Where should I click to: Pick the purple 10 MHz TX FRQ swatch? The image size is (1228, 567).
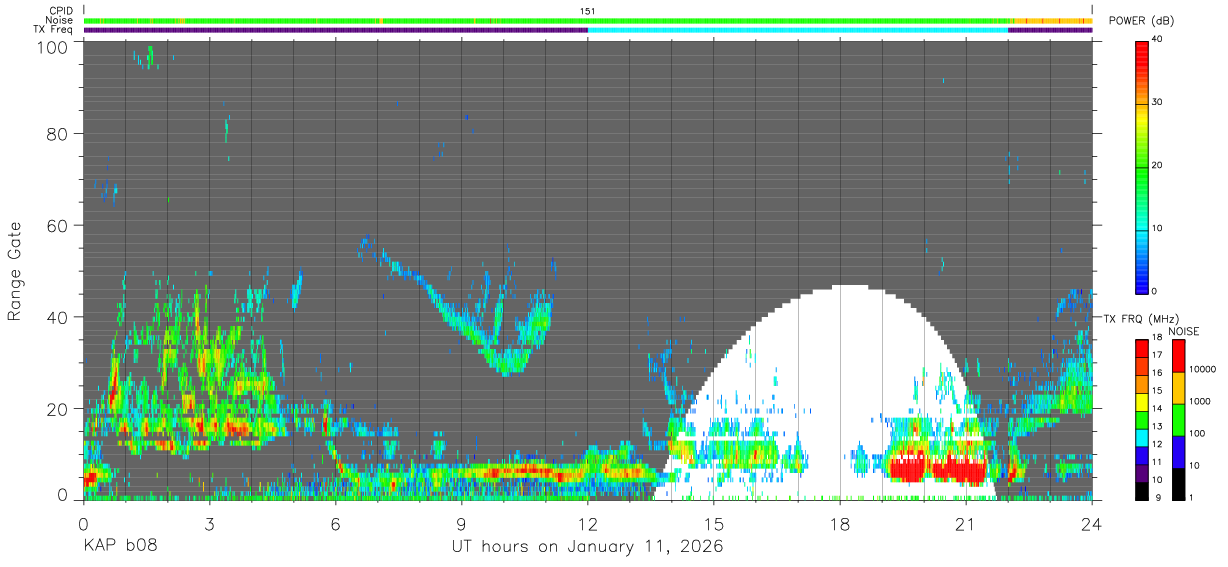[1141, 473]
